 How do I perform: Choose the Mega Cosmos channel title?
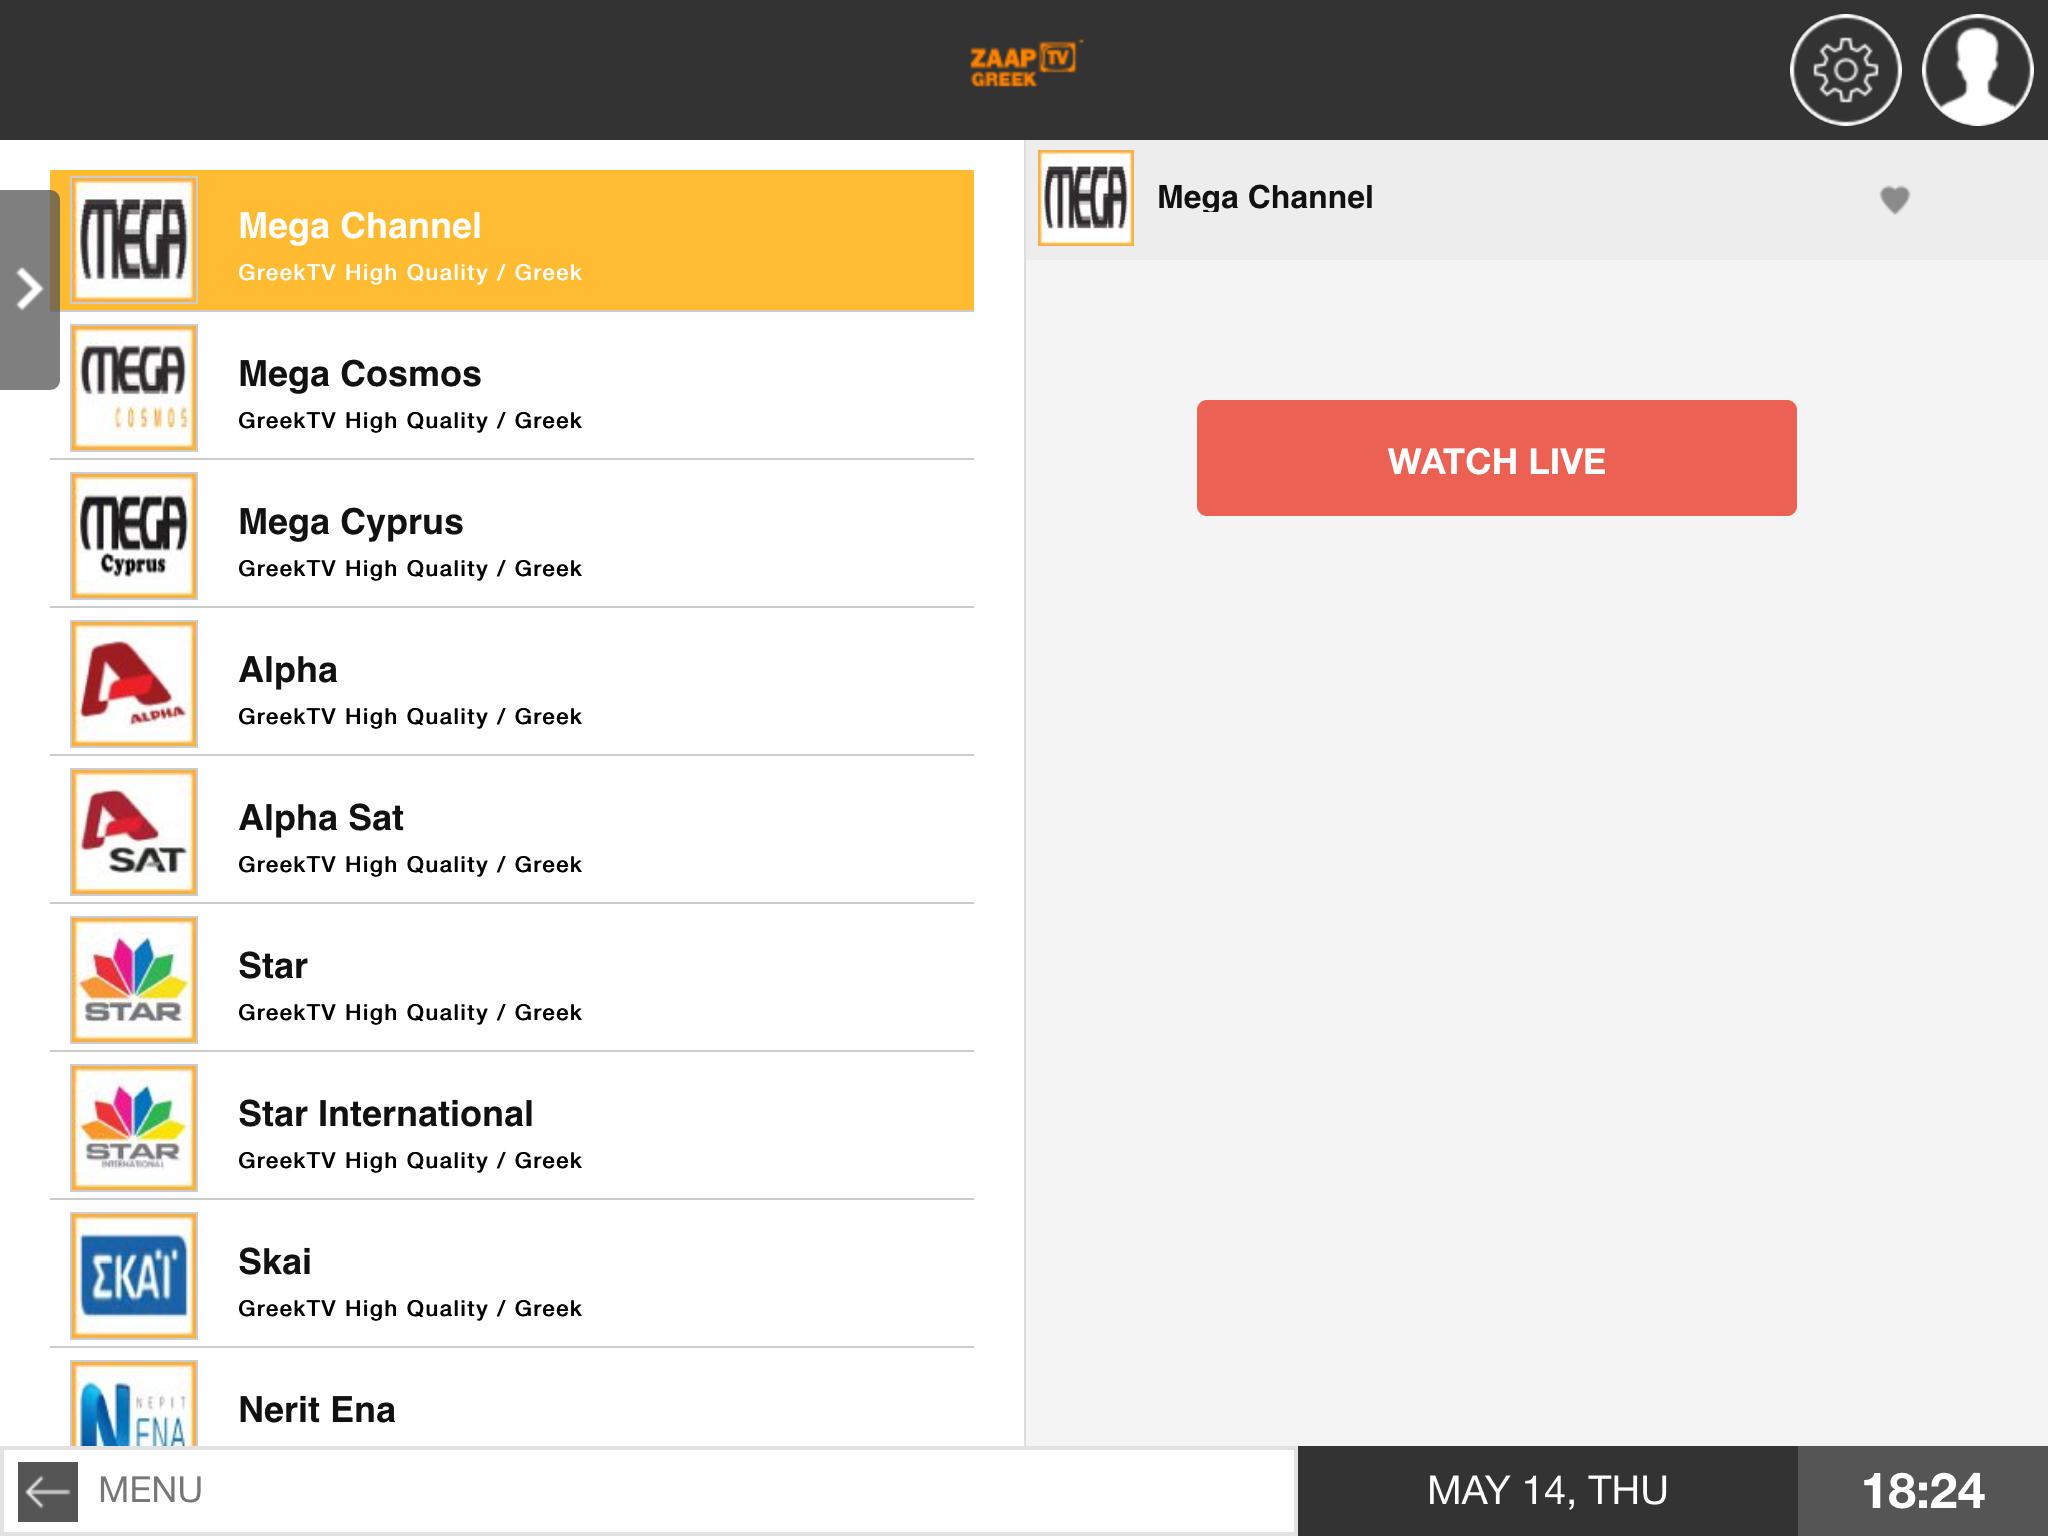tap(360, 375)
